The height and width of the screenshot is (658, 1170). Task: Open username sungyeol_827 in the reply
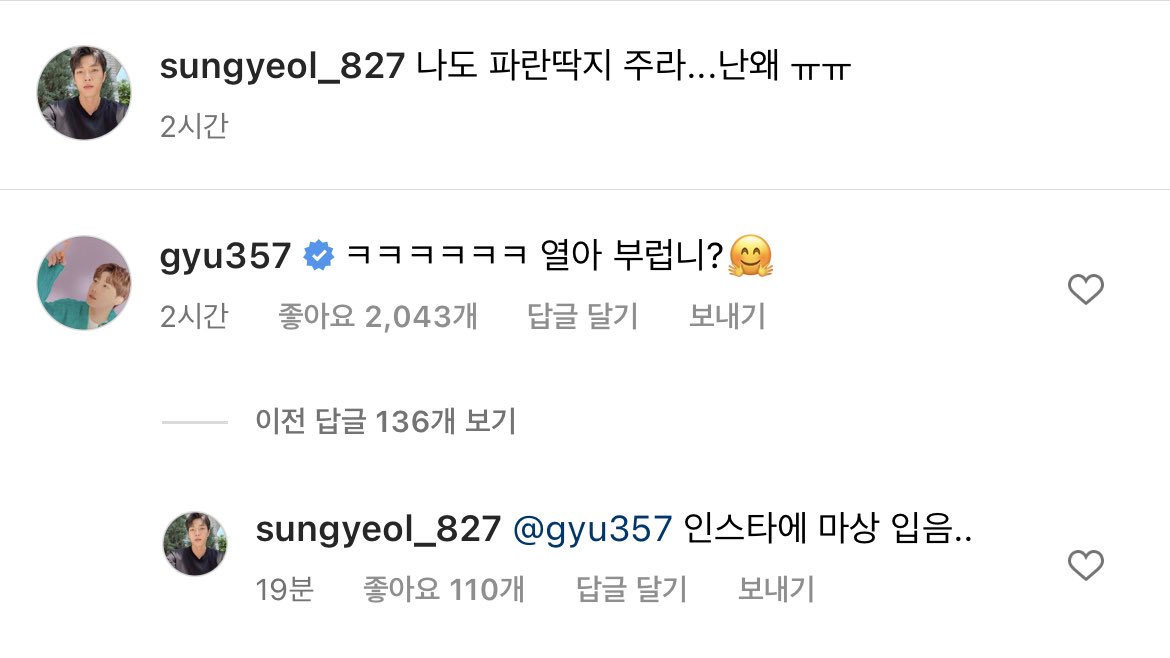pyautogui.click(x=378, y=530)
